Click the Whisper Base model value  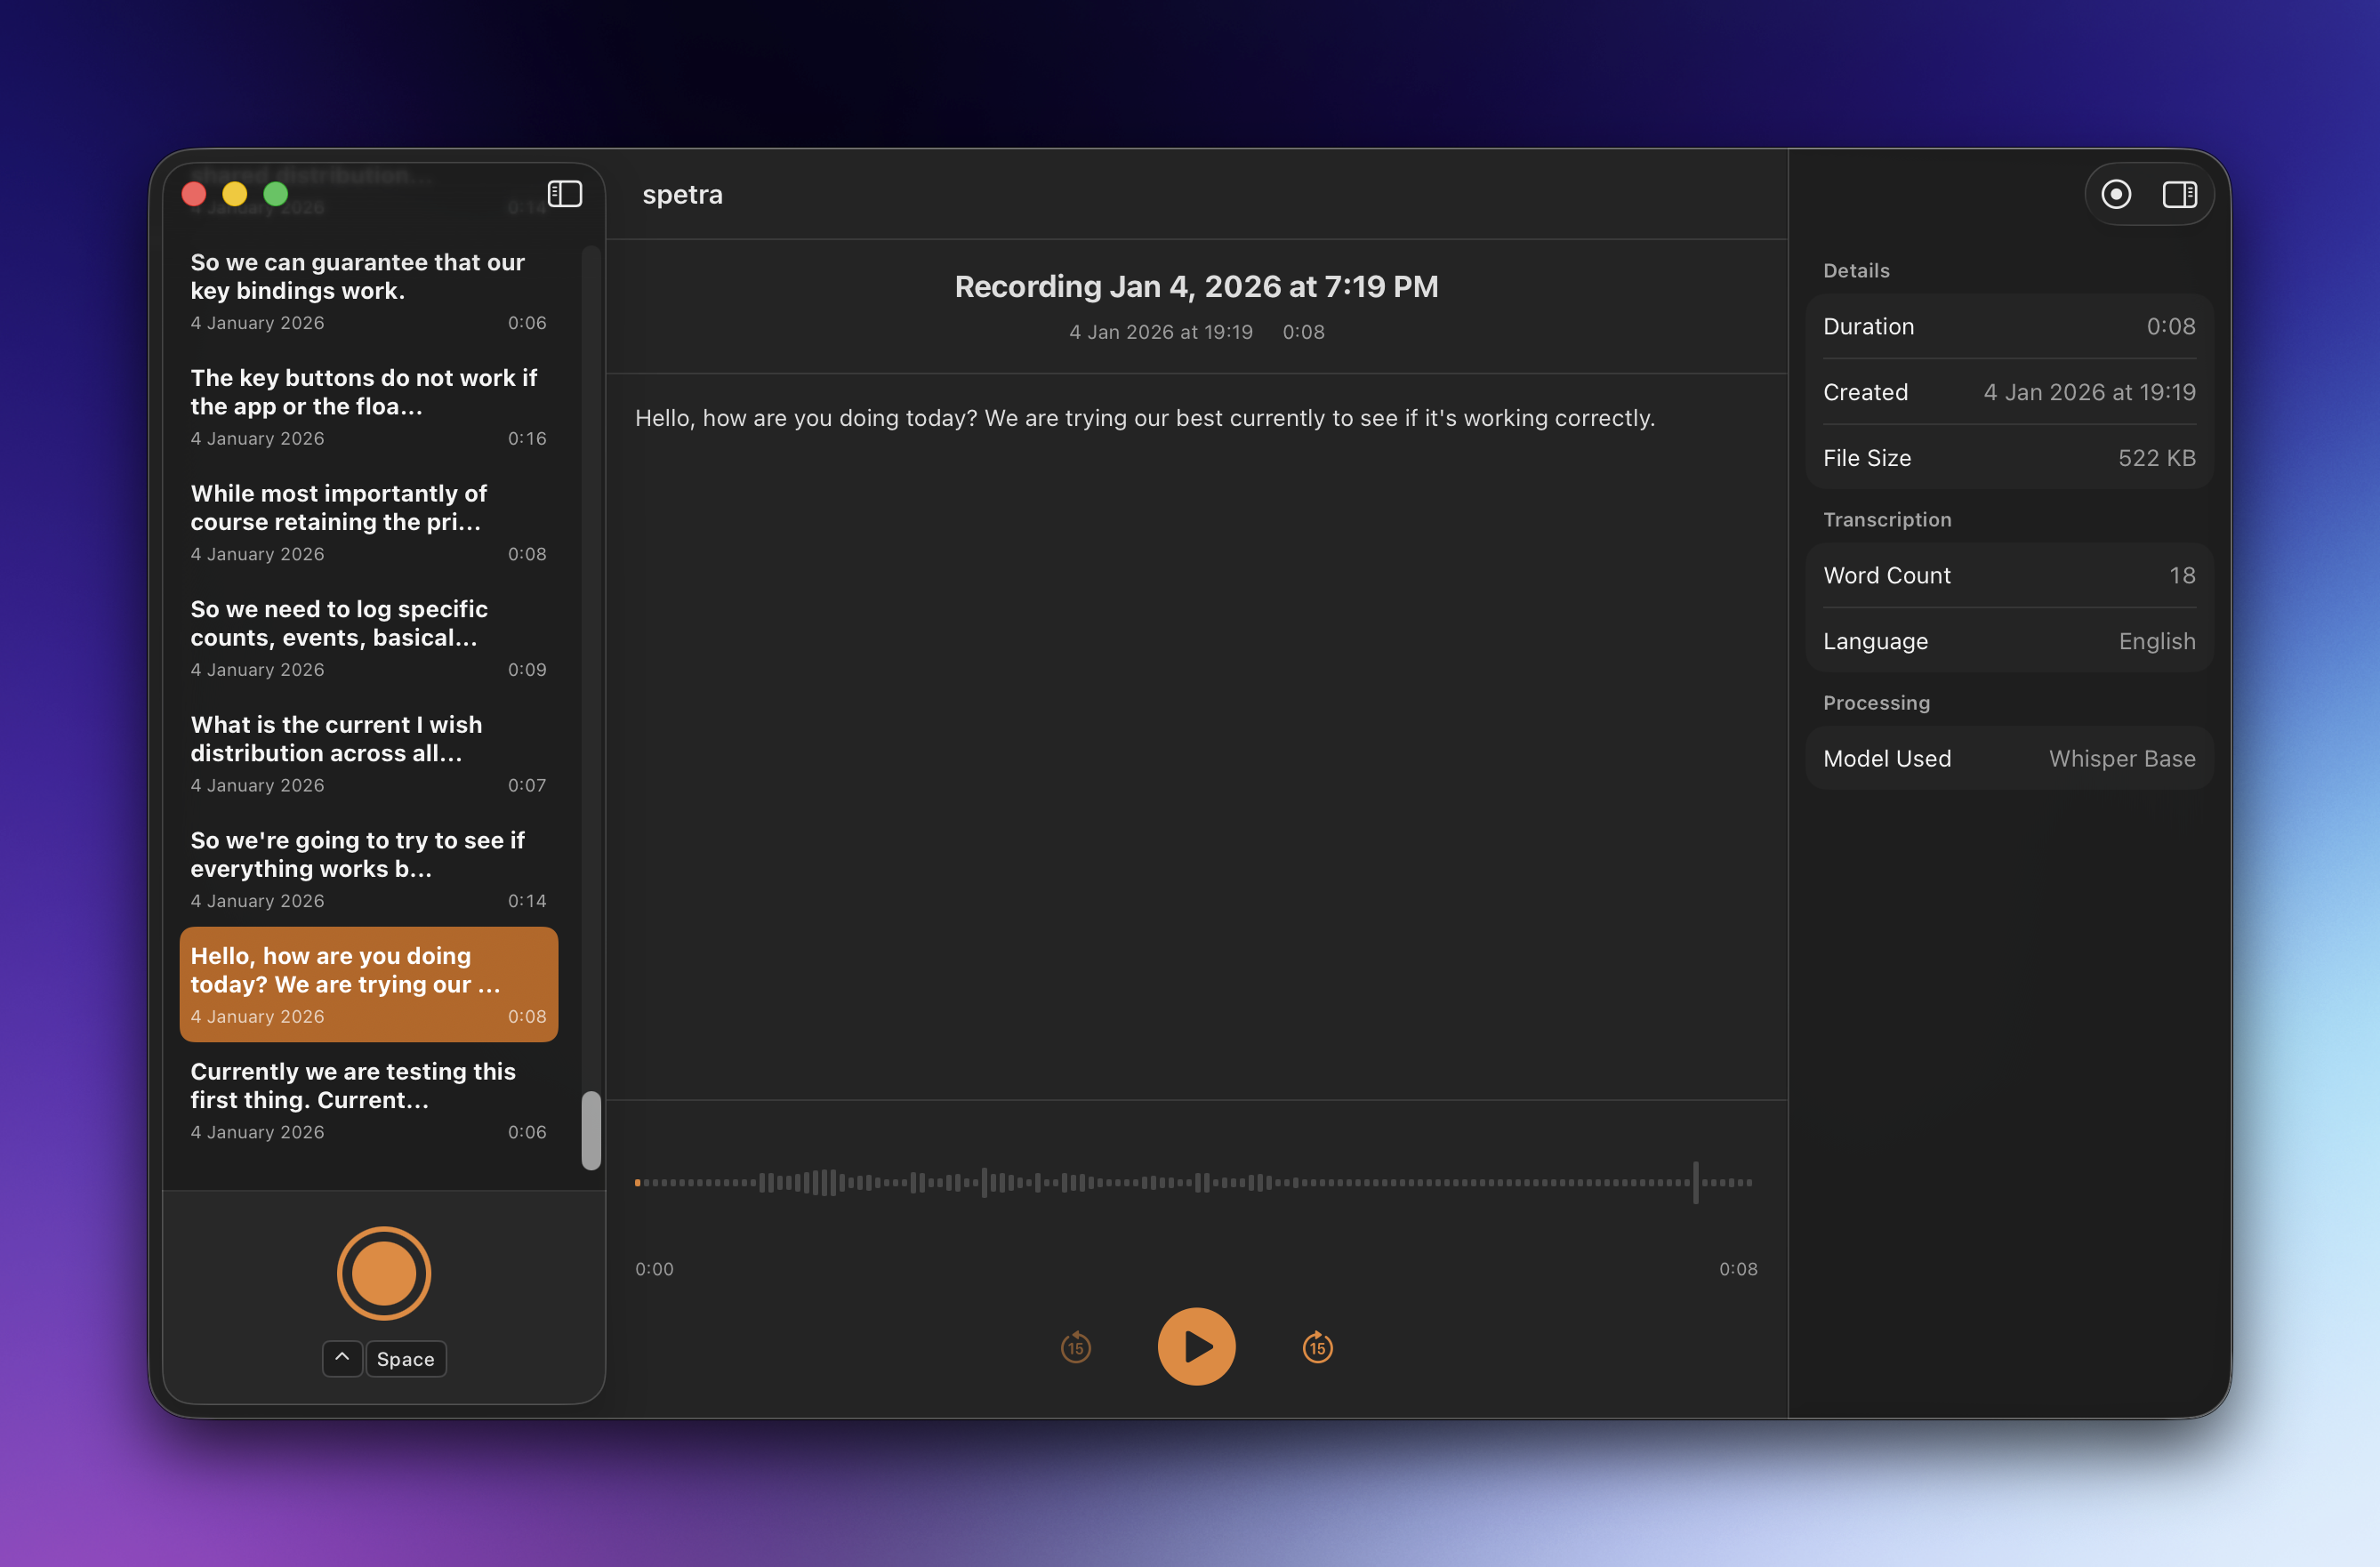[x=2120, y=758]
